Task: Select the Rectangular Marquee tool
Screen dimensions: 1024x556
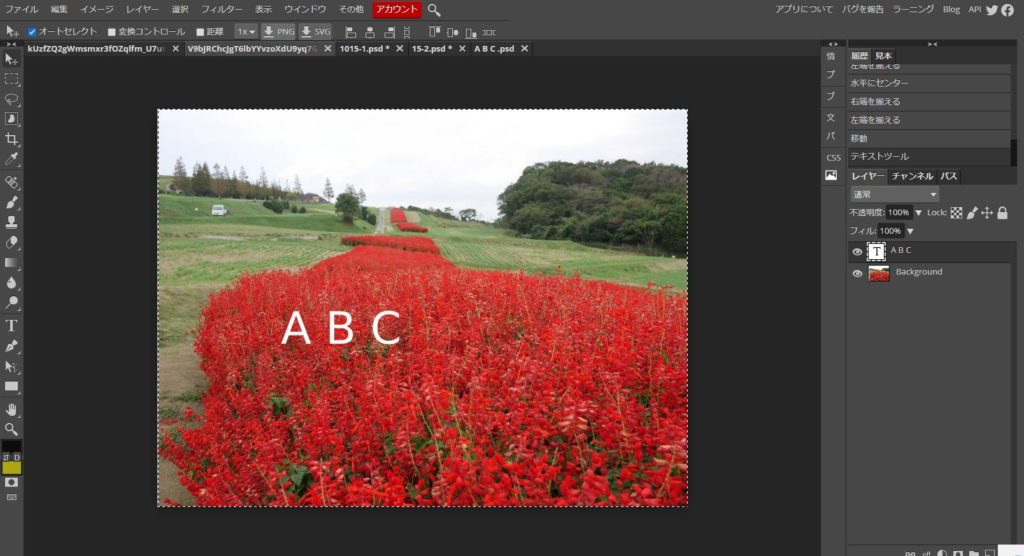Action: click(x=11, y=79)
